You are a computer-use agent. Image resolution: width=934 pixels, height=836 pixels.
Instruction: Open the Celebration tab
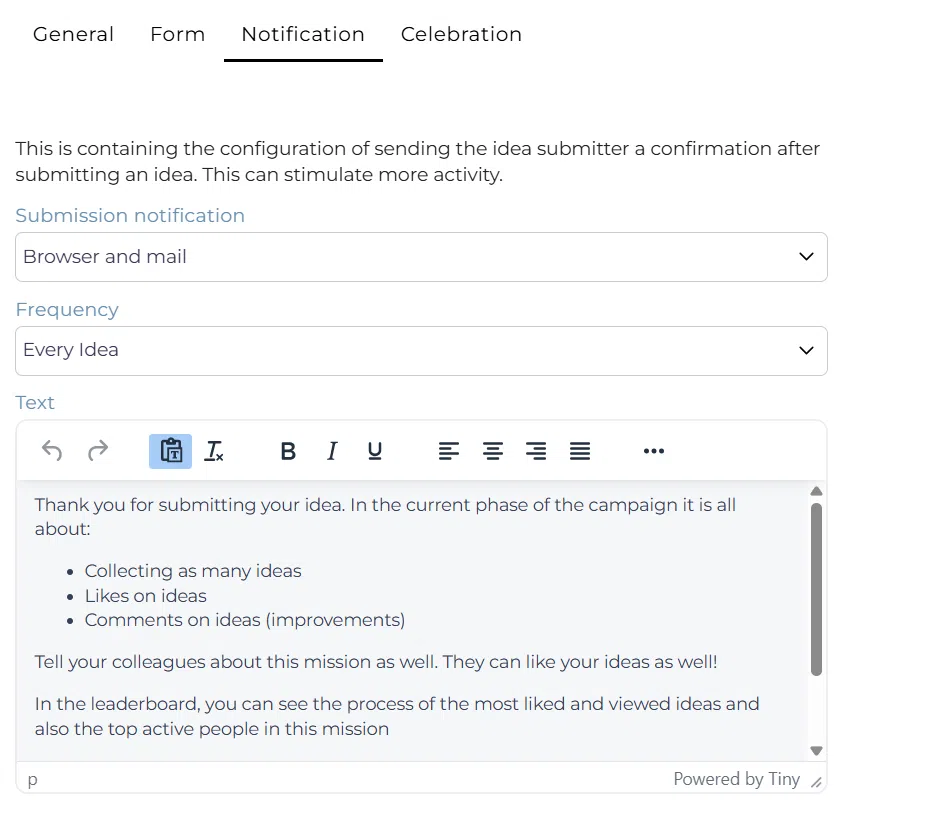(462, 35)
